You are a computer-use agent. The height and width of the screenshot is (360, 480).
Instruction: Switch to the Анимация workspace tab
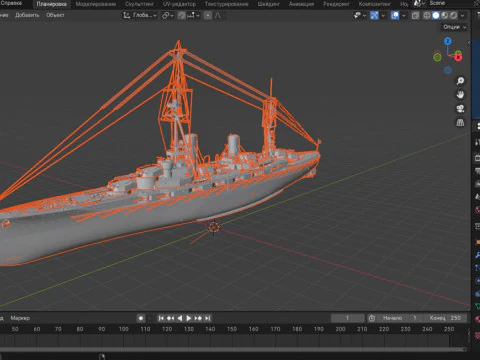point(301,4)
